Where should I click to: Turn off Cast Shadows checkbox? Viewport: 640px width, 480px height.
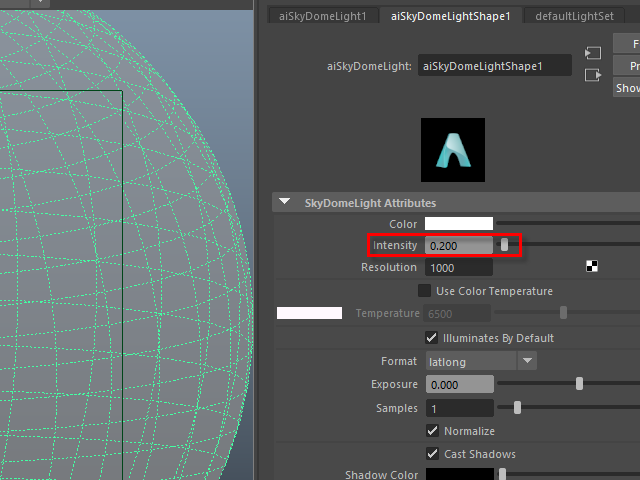tap(432, 454)
